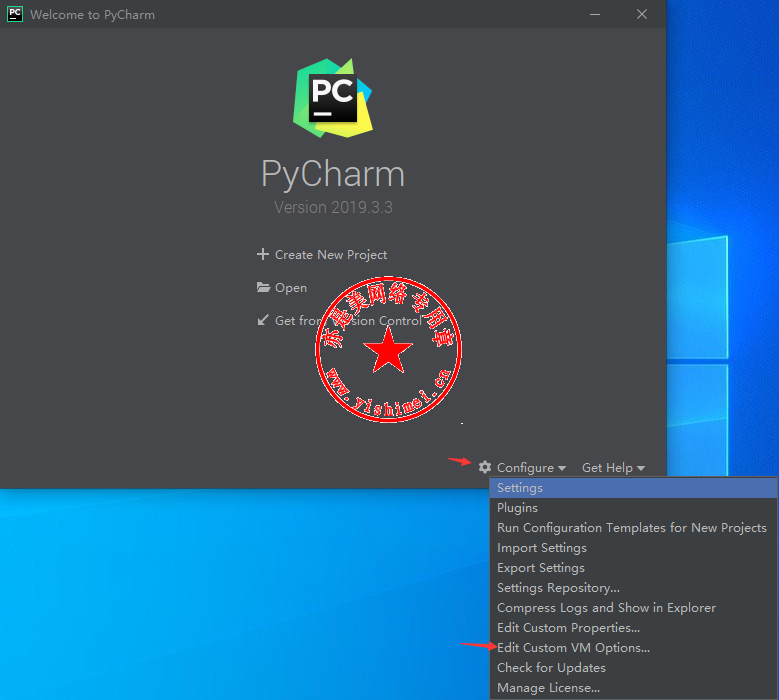
Task: Open an existing project via Open
Action: click(291, 288)
